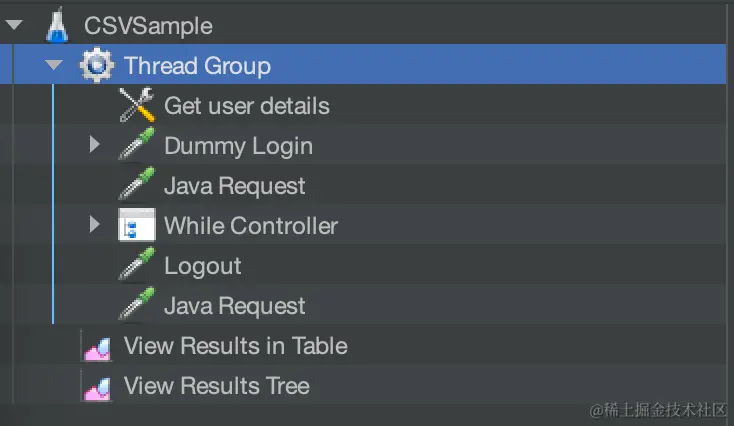The width and height of the screenshot is (734, 426).
Task: Click the While Controller icon
Action: point(137,226)
